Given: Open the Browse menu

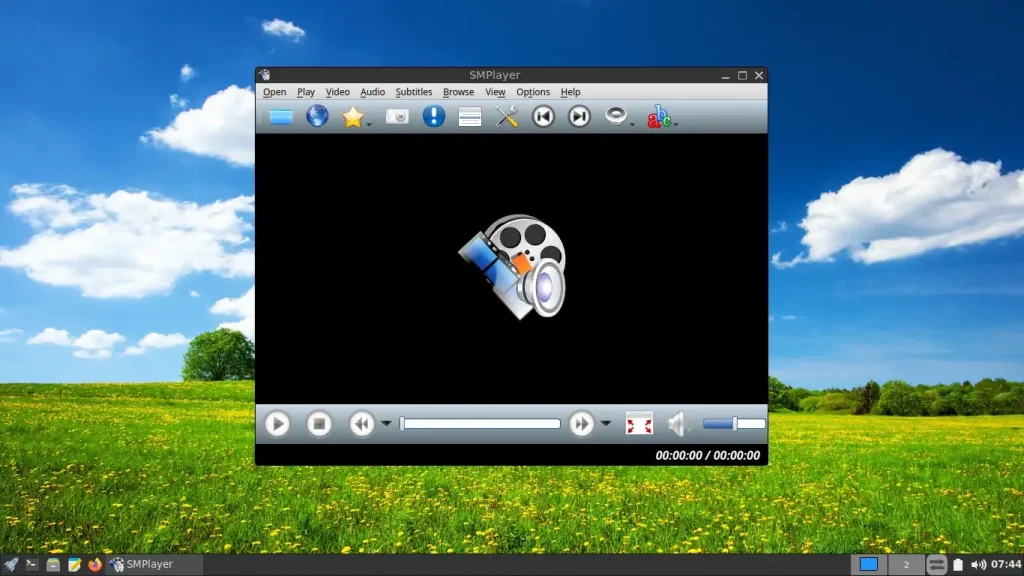Looking at the screenshot, I should (458, 92).
